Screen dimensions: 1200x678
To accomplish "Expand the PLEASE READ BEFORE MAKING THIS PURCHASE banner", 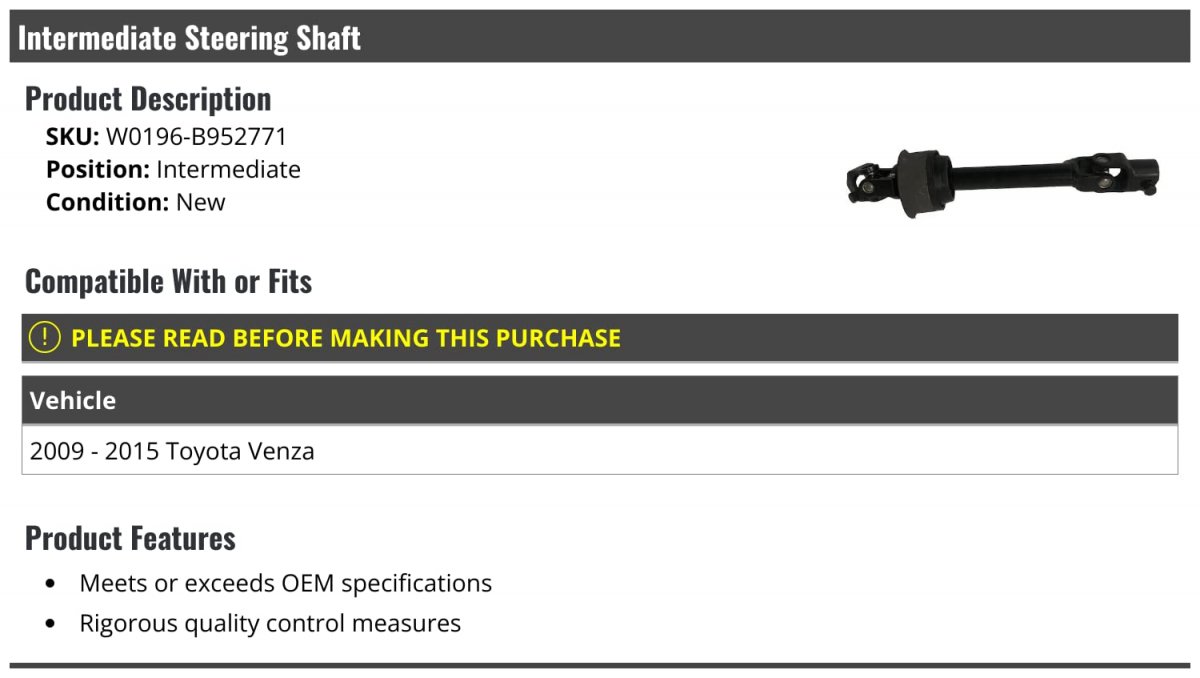I will click(x=600, y=338).
